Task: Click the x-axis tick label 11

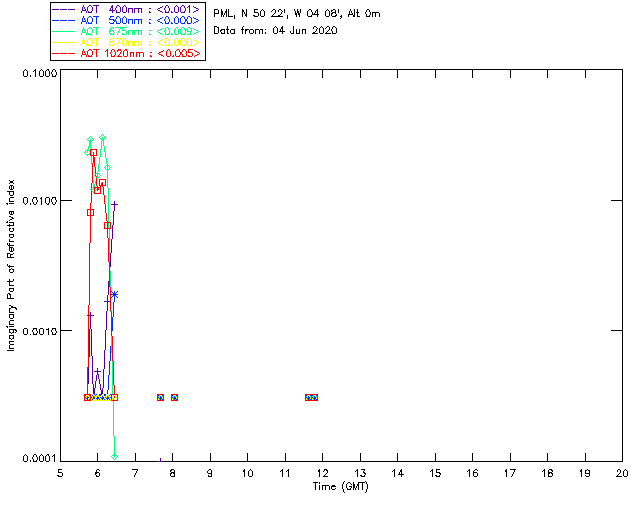Action: click(285, 473)
